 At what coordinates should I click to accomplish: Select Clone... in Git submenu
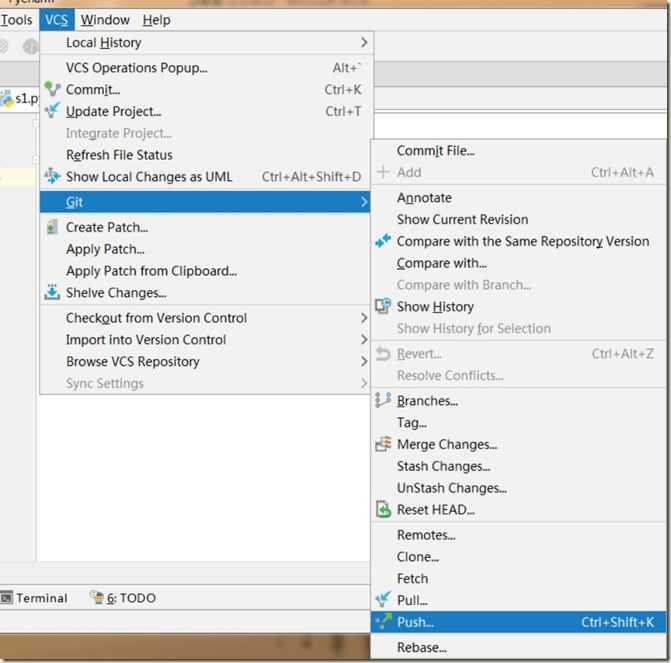click(518, 556)
